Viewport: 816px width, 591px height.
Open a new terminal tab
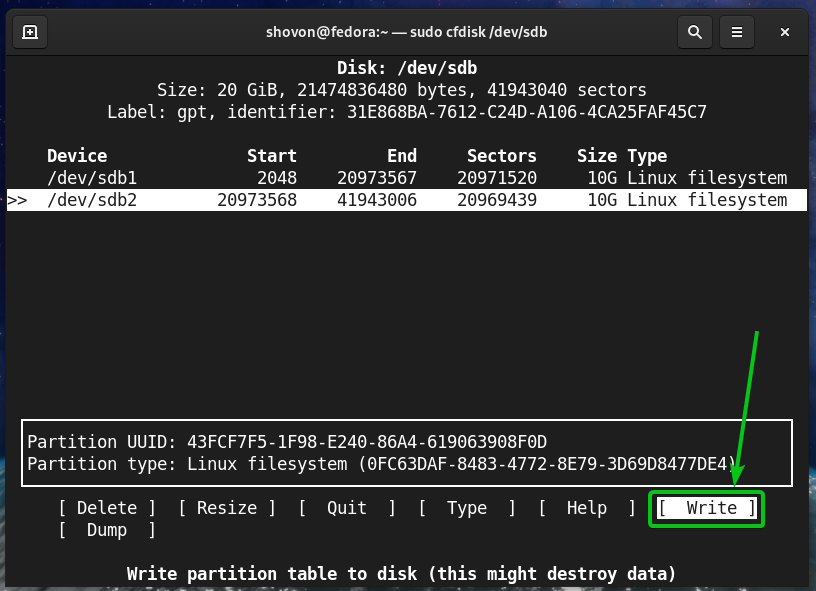tap(30, 32)
